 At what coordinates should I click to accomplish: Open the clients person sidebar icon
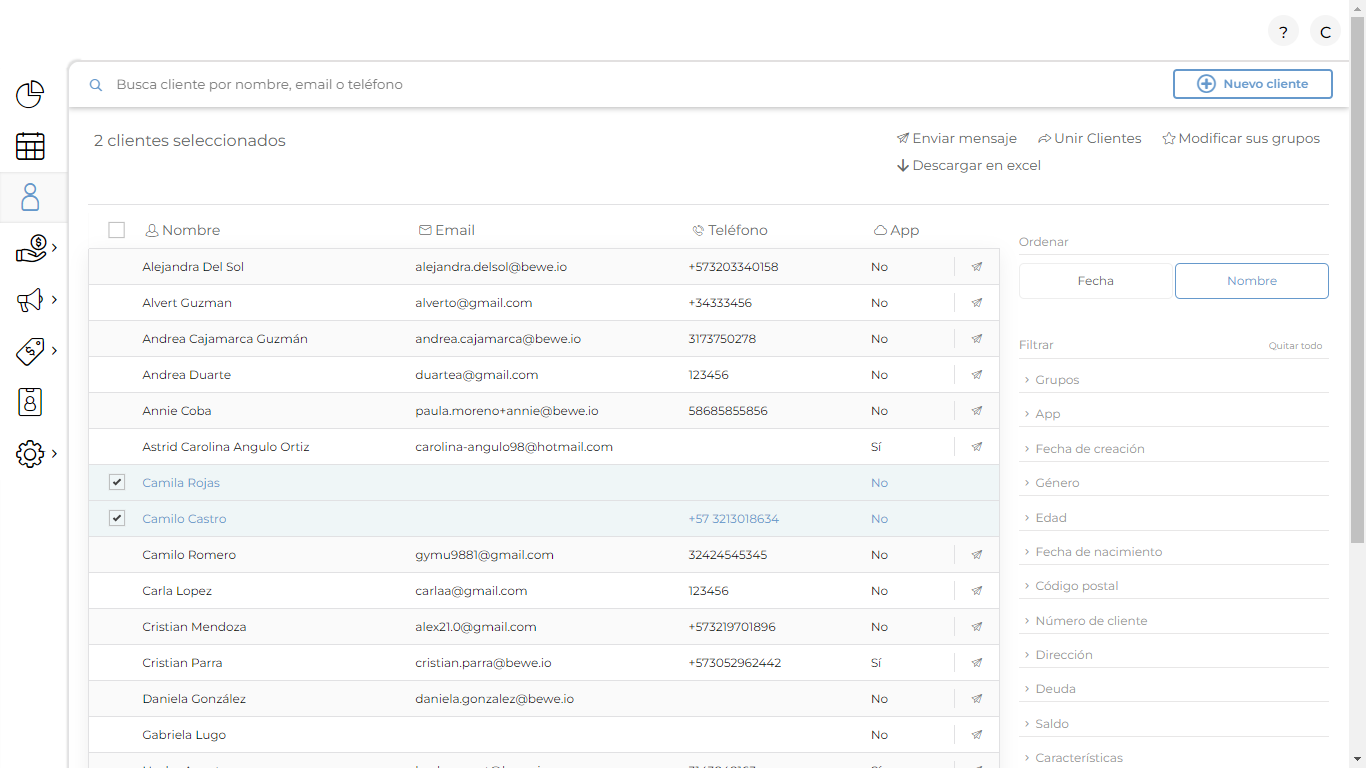pyautogui.click(x=30, y=197)
